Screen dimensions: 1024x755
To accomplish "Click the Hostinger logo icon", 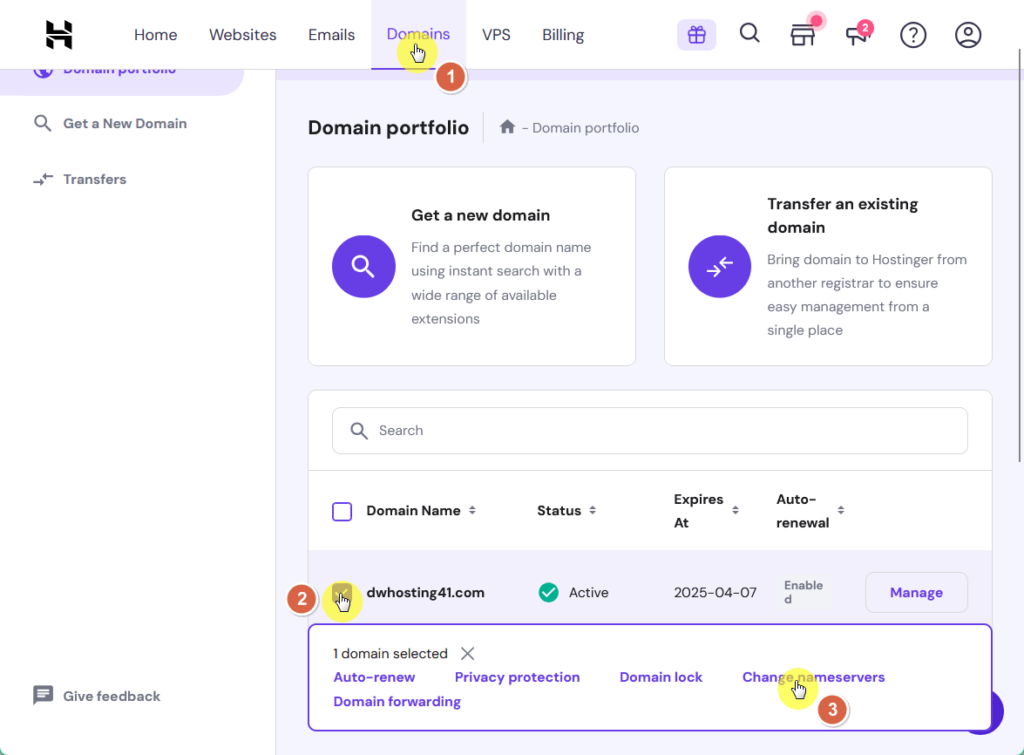I will pyautogui.click(x=59, y=35).
